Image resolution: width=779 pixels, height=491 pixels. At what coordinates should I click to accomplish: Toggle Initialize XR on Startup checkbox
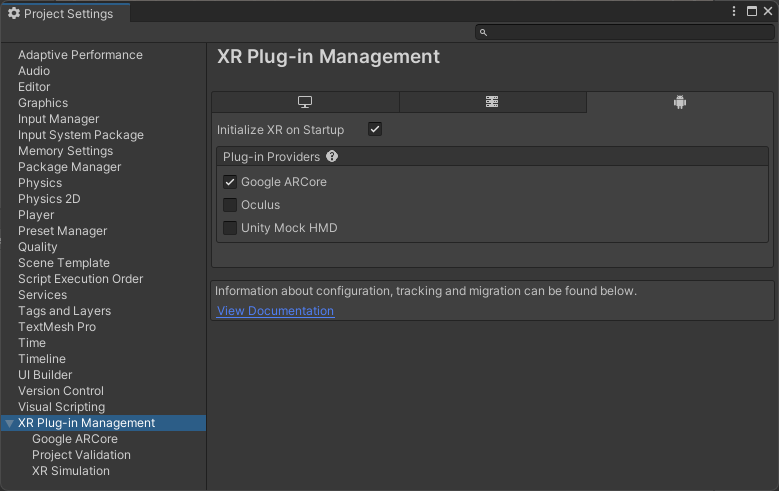pyautogui.click(x=375, y=129)
